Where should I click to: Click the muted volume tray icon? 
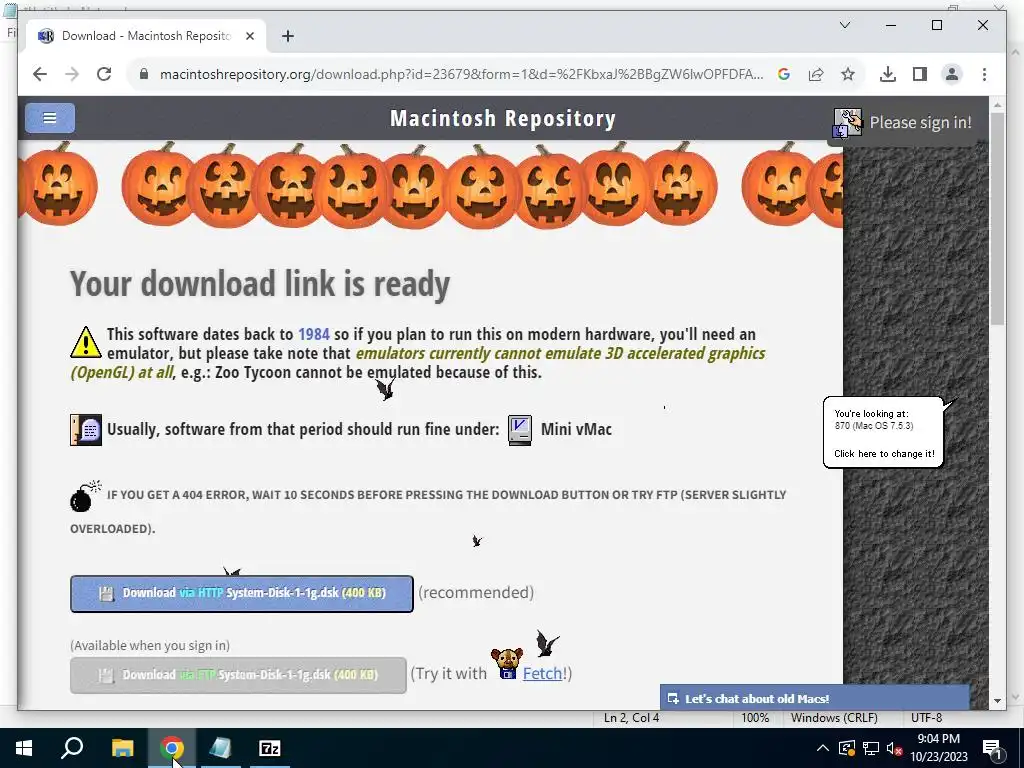click(895, 749)
